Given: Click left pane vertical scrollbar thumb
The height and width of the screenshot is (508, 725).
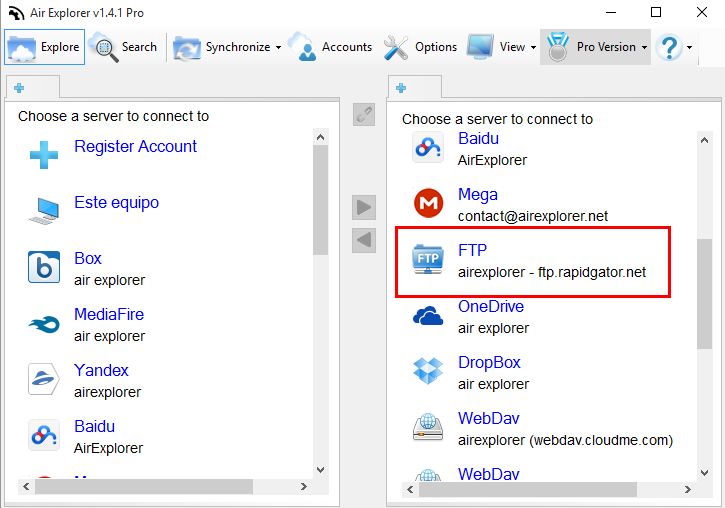Looking at the screenshot, I should [x=320, y=200].
